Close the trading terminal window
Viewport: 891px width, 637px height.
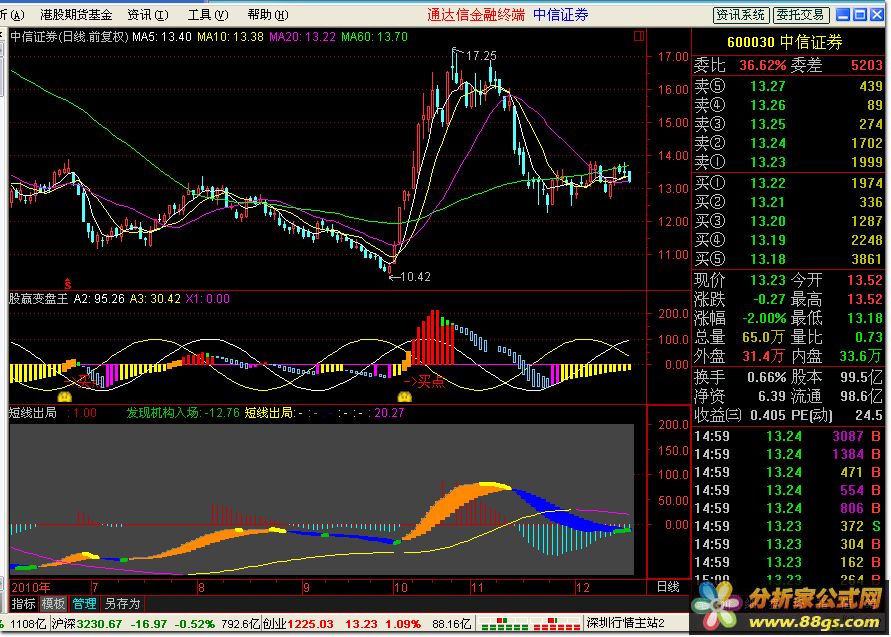(877, 15)
